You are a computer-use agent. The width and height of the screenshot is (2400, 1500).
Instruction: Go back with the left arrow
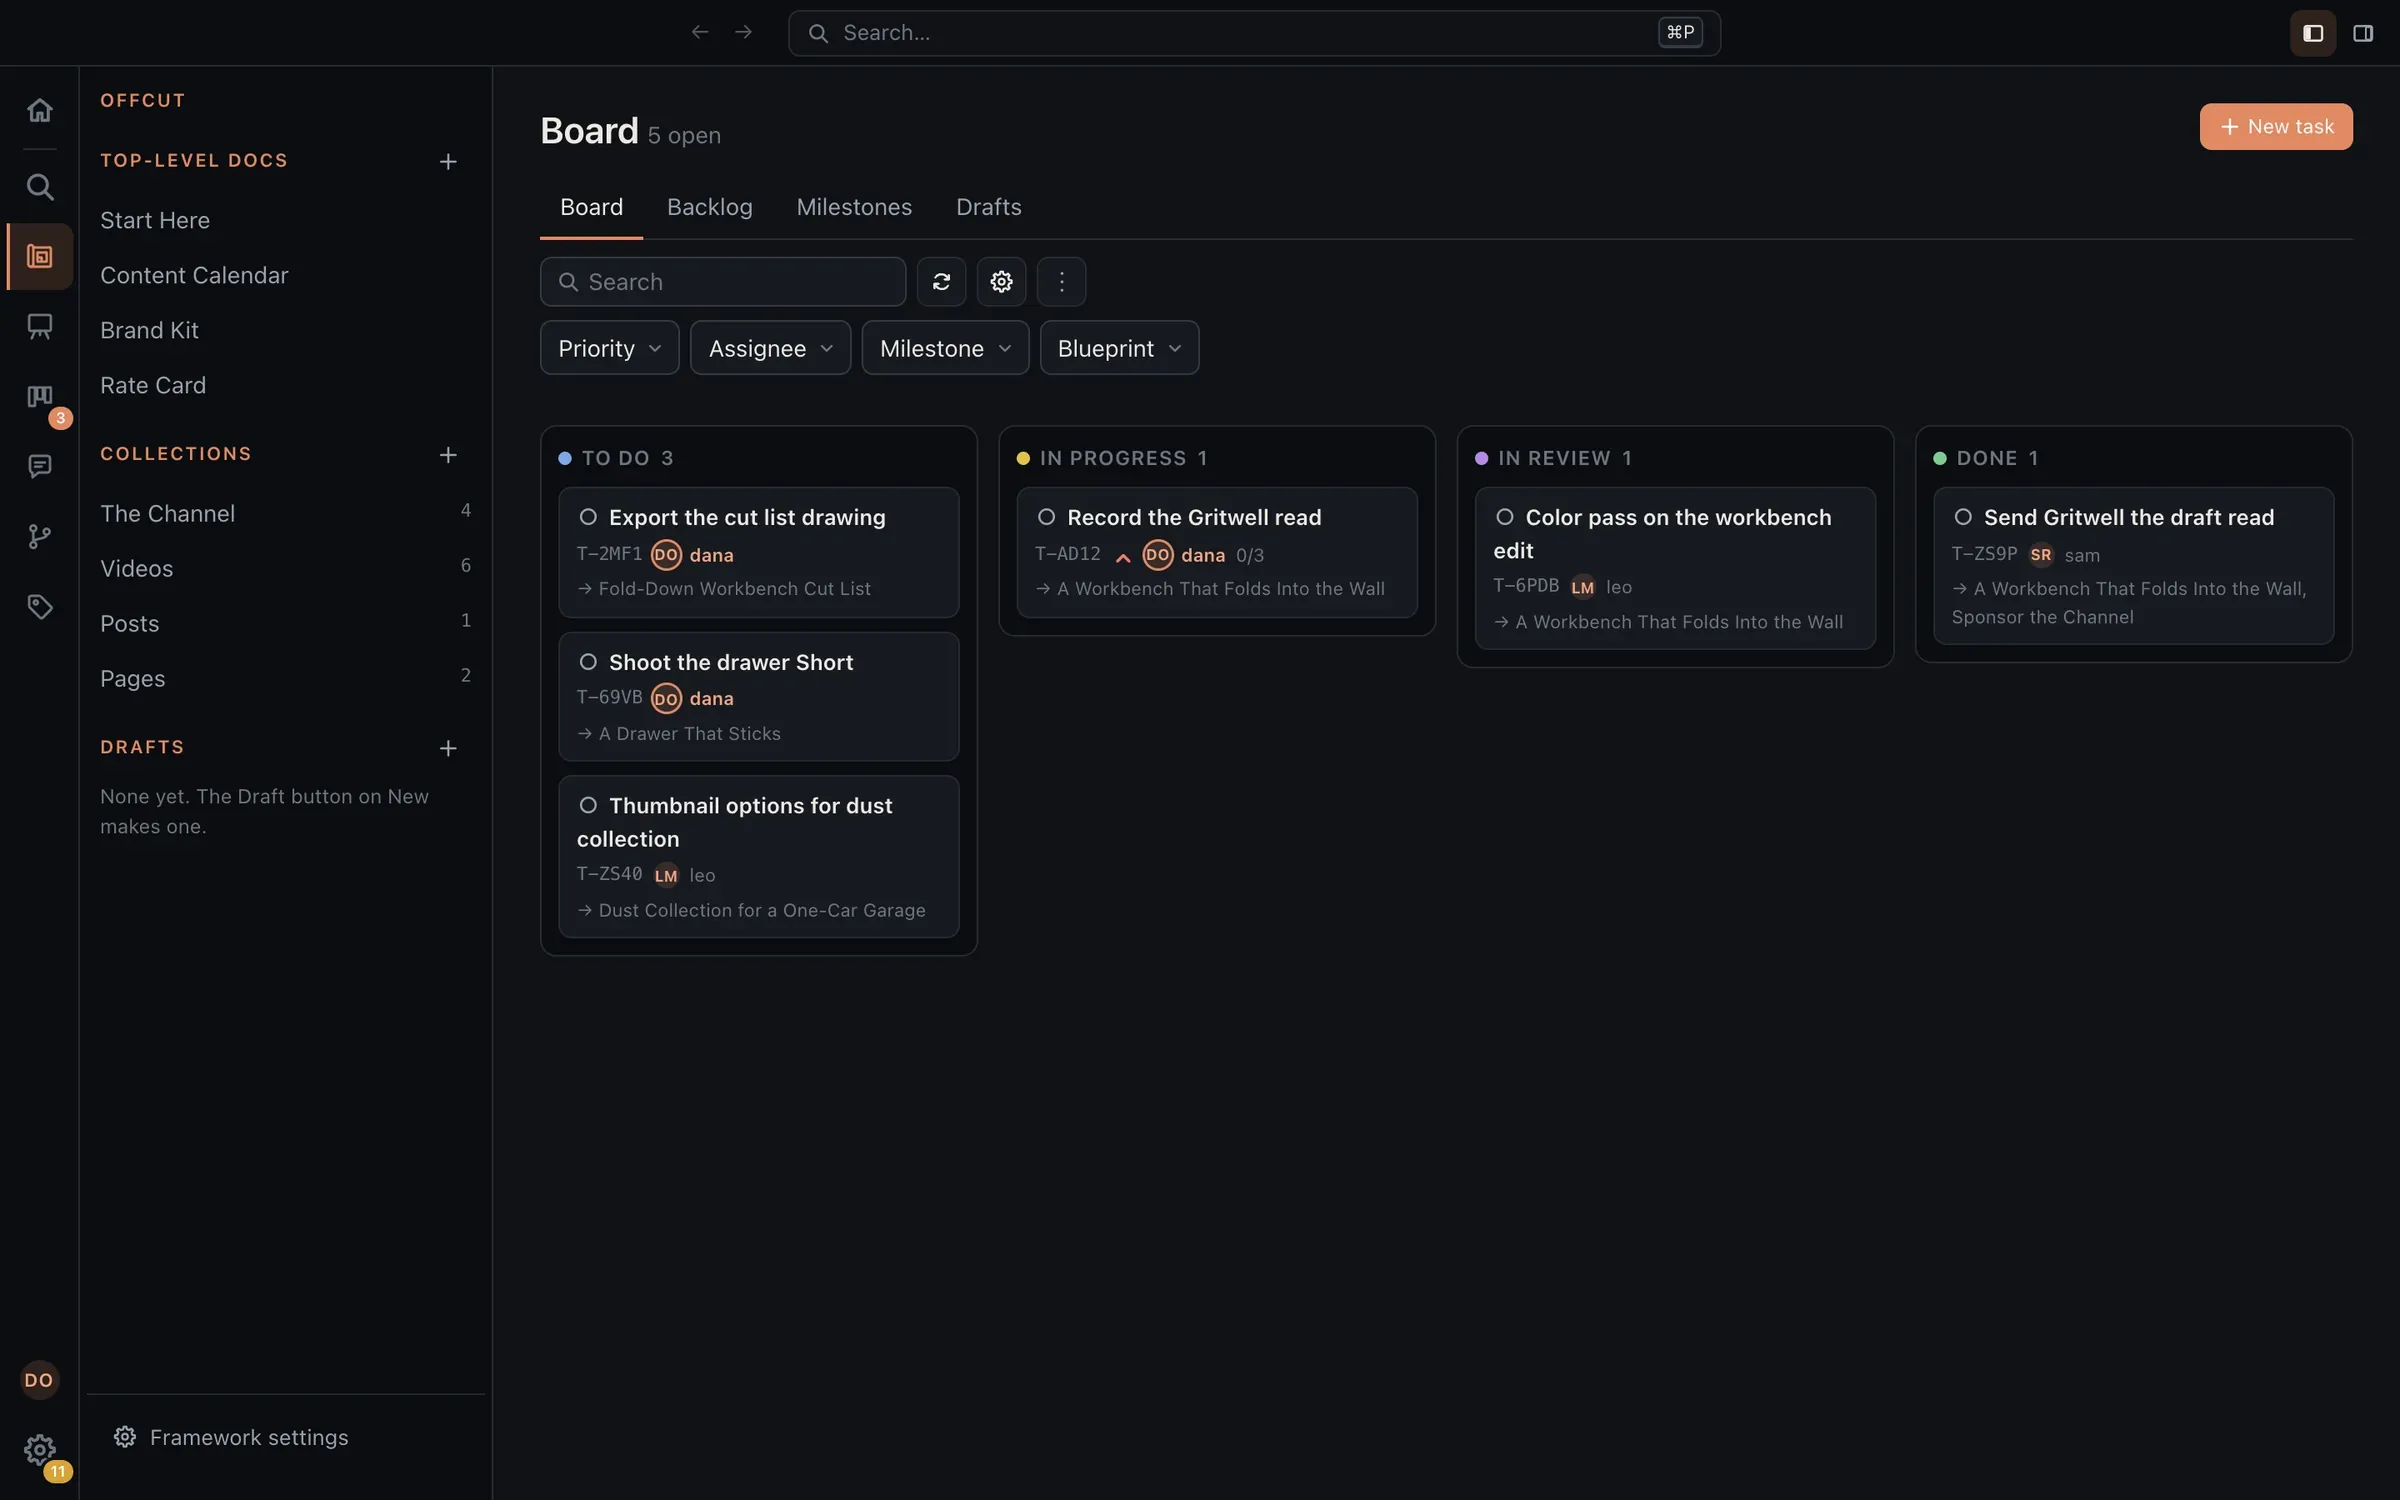pyautogui.click(x=700, y=33)
